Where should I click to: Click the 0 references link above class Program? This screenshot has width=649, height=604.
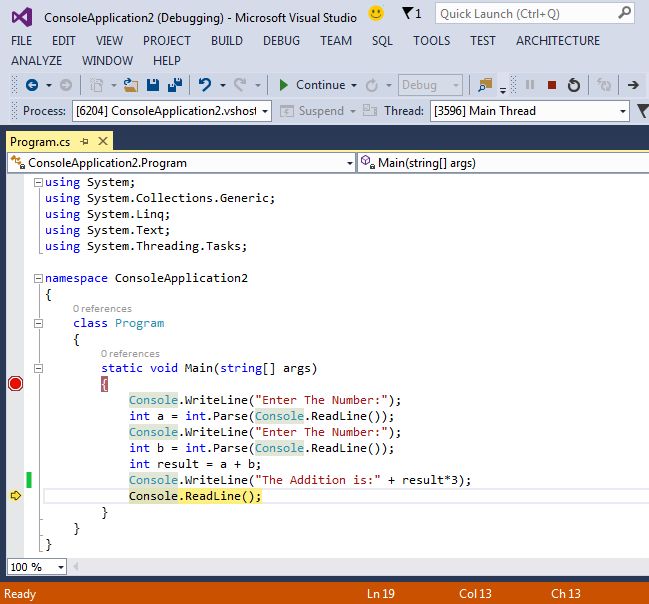[x=102, y=309]
